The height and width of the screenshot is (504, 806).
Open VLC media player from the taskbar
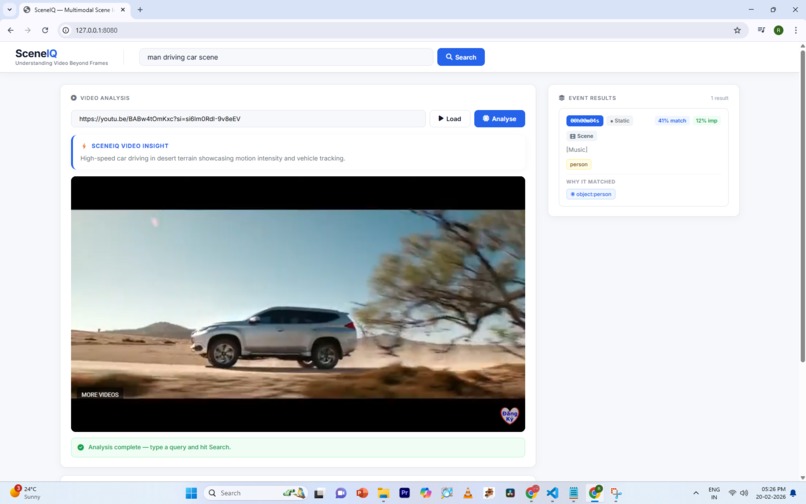point(468,493)
